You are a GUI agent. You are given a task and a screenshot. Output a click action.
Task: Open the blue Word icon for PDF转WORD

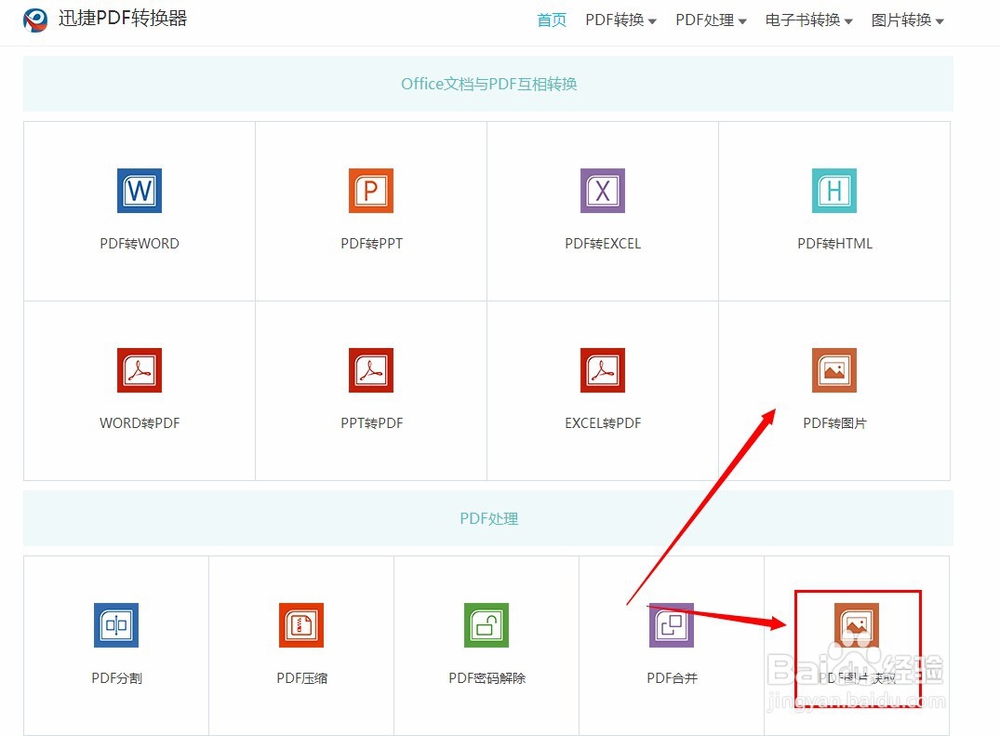click(139, 190)
